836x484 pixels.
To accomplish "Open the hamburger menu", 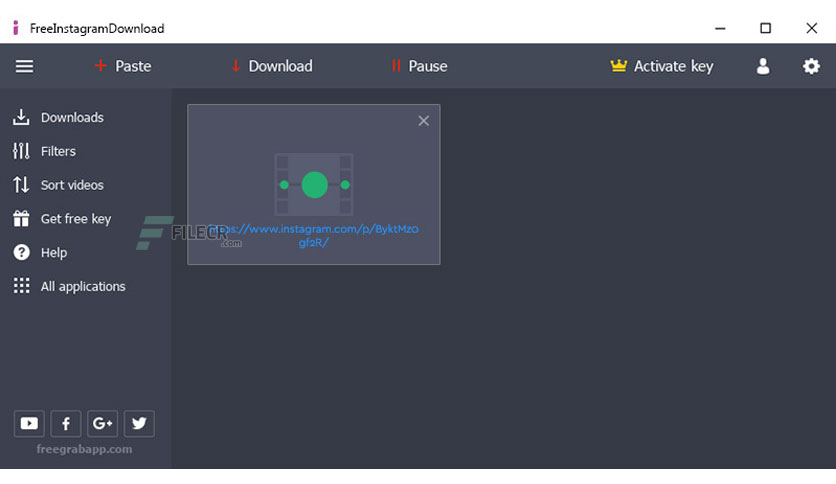I will [x=24, y=66].
